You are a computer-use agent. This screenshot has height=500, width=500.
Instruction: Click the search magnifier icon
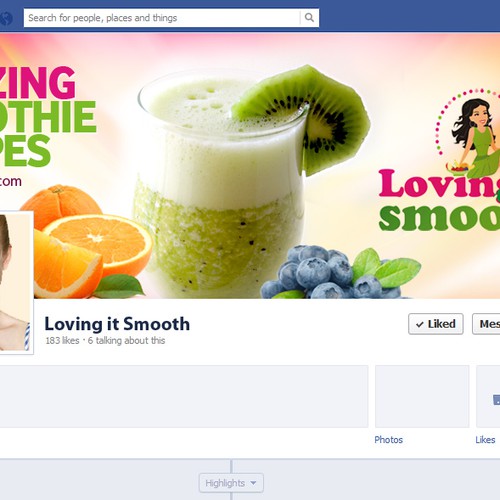(x=309, y=18)
